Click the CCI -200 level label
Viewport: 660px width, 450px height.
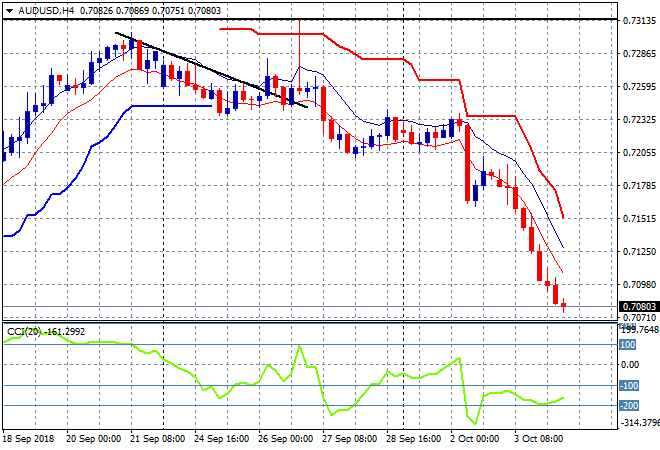coord(629,406)
